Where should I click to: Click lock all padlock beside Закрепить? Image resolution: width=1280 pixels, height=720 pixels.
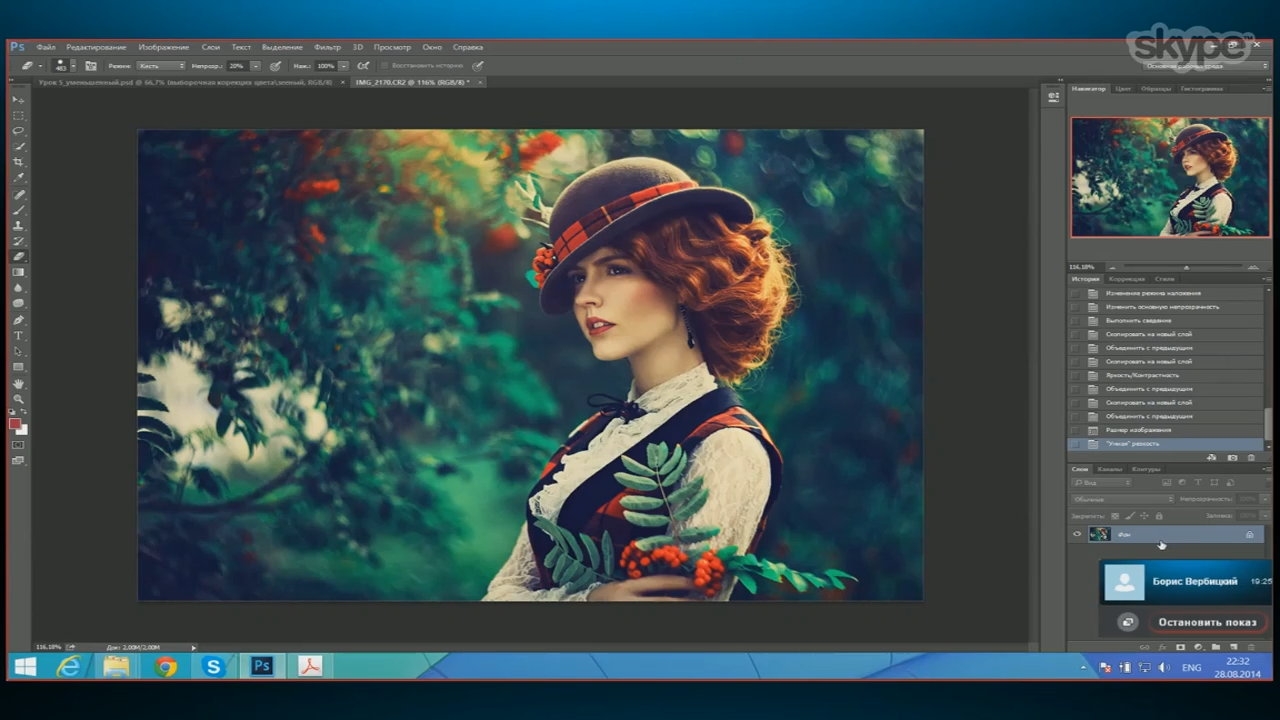click(x=1158, y=516)
